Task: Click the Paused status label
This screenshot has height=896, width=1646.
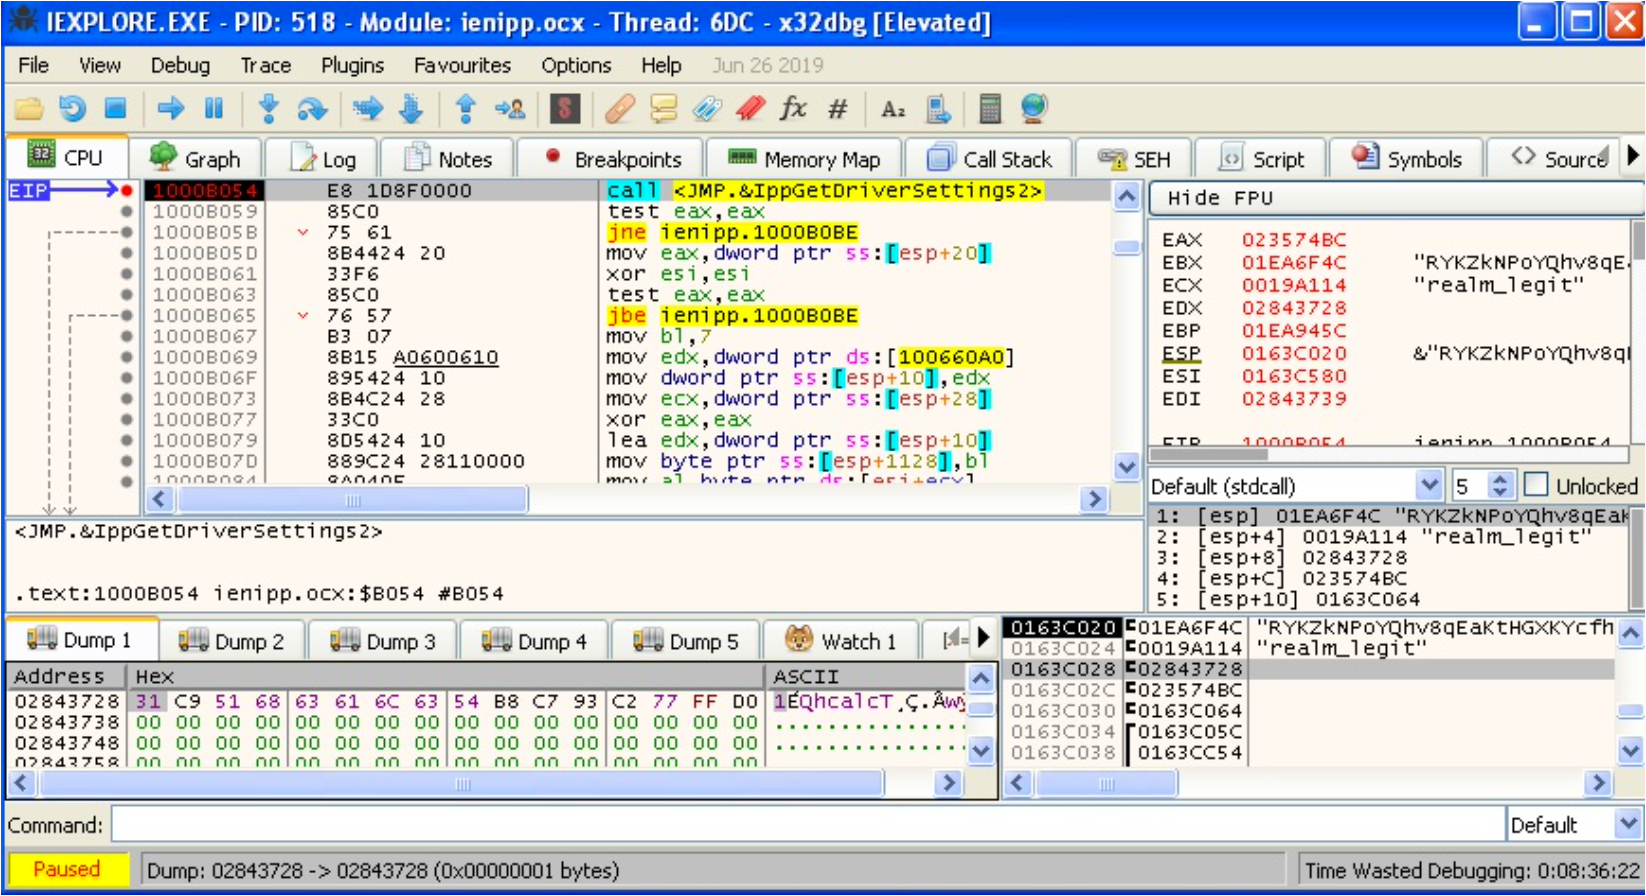Action: (67, 869)
